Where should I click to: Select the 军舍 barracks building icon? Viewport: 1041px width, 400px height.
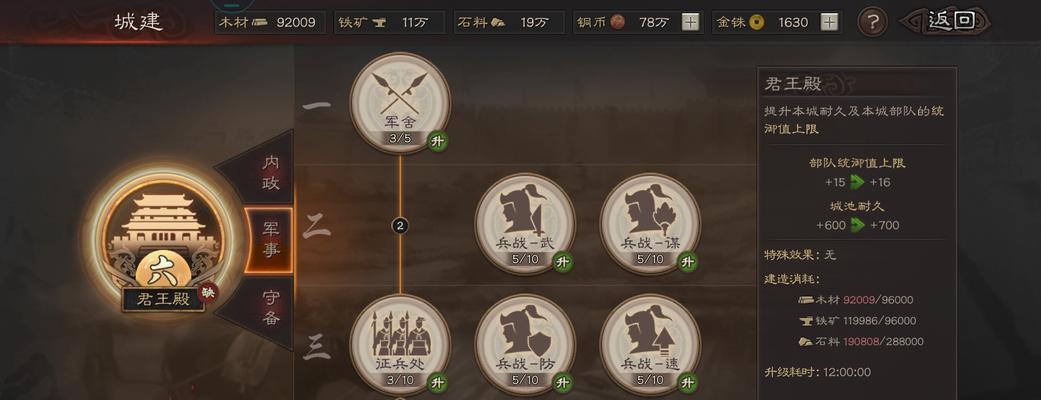[400, 102]
